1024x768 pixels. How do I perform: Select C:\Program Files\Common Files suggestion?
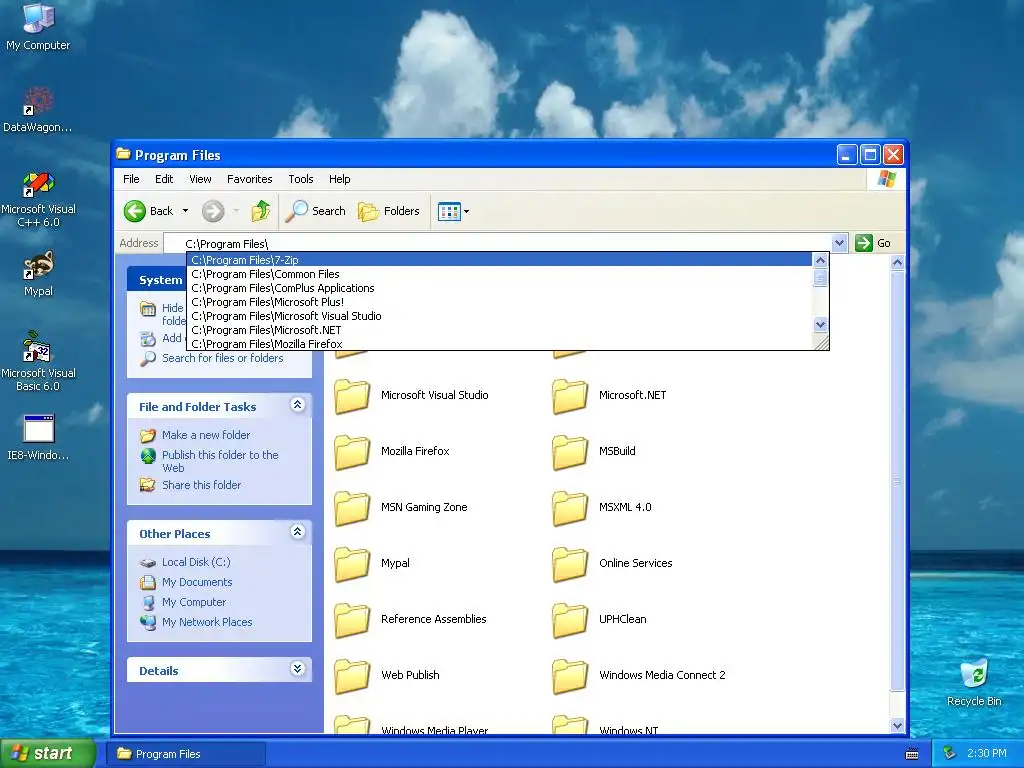point(500,274)
